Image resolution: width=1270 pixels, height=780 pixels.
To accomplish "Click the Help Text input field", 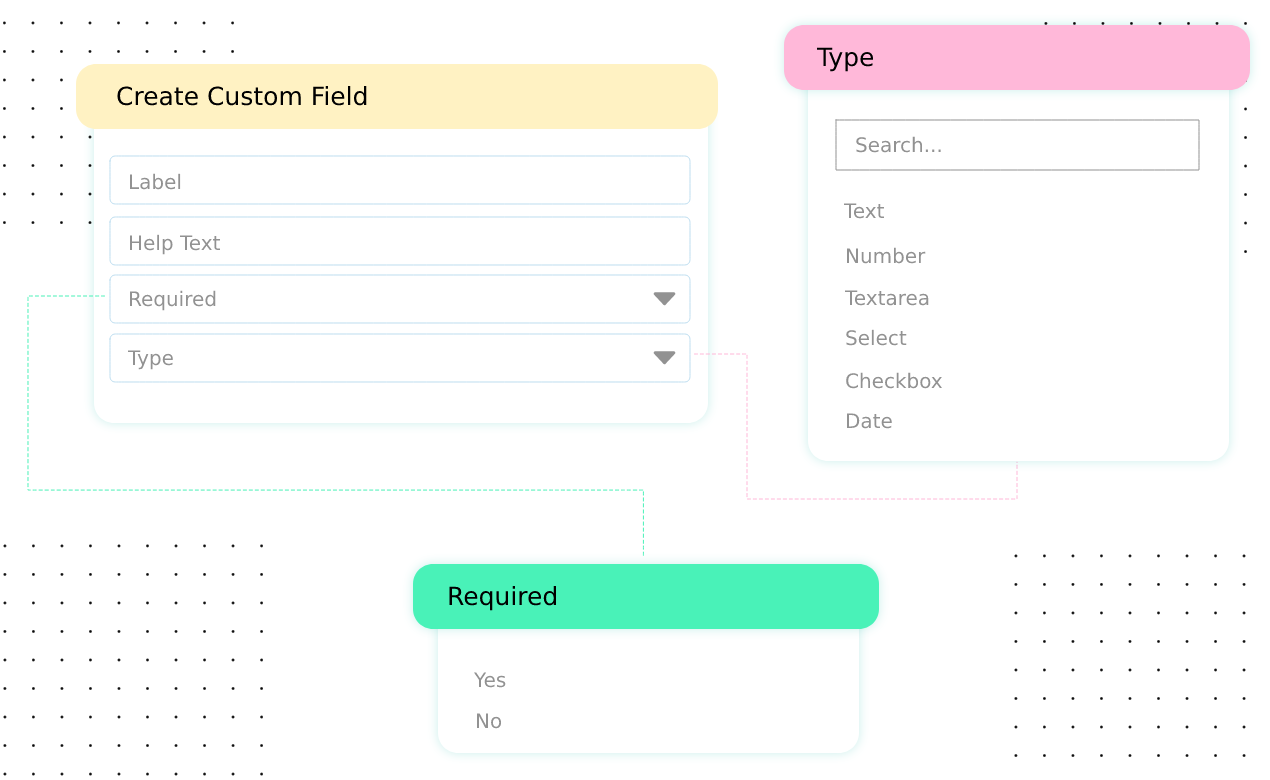I will point(400,241).
